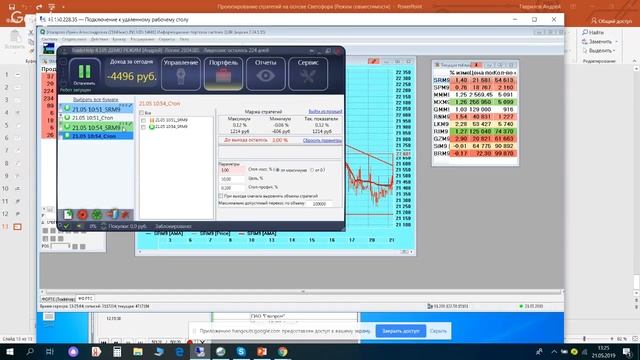Open Microsoft Edge from taskbar

coord(179,351)
